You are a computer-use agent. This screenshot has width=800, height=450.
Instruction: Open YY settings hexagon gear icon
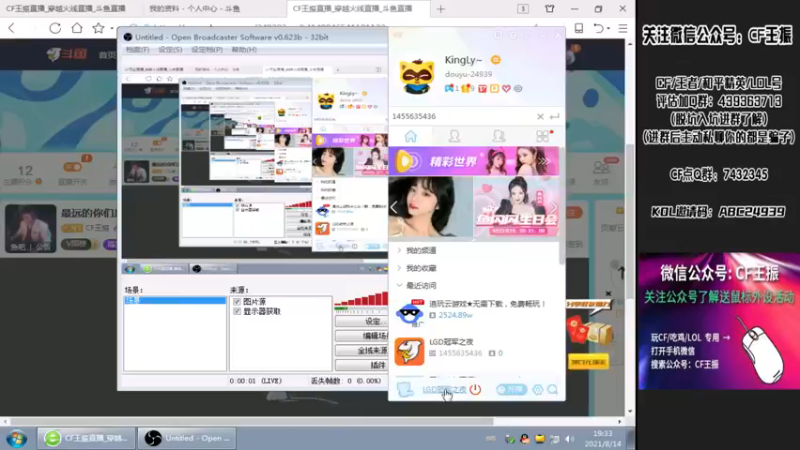pyautogui.click(x=538, y=389)
